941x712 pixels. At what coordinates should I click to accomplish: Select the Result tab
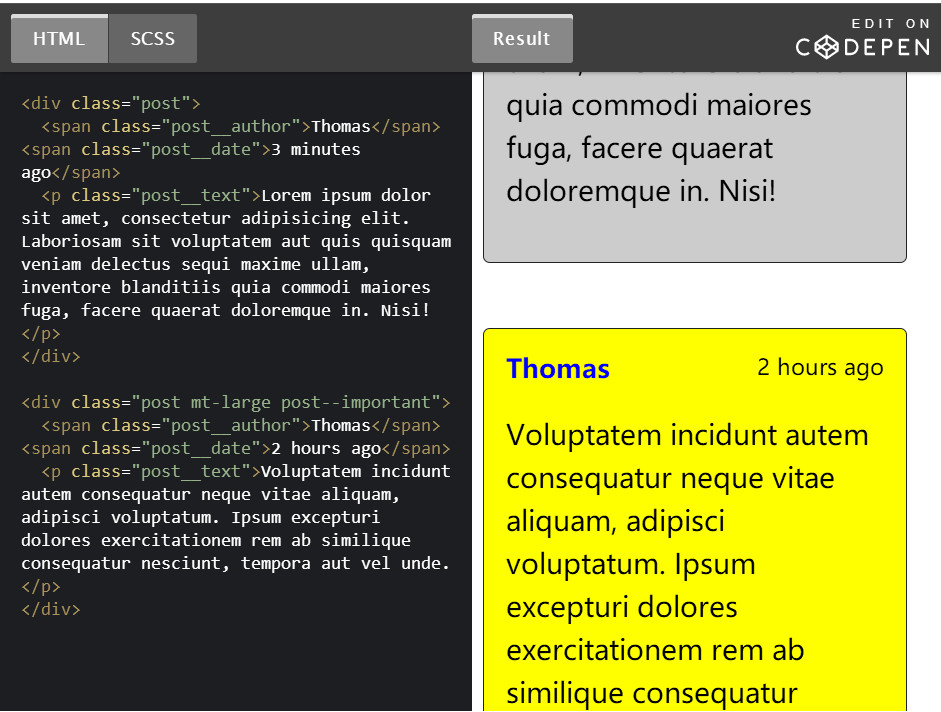point(521,39)
